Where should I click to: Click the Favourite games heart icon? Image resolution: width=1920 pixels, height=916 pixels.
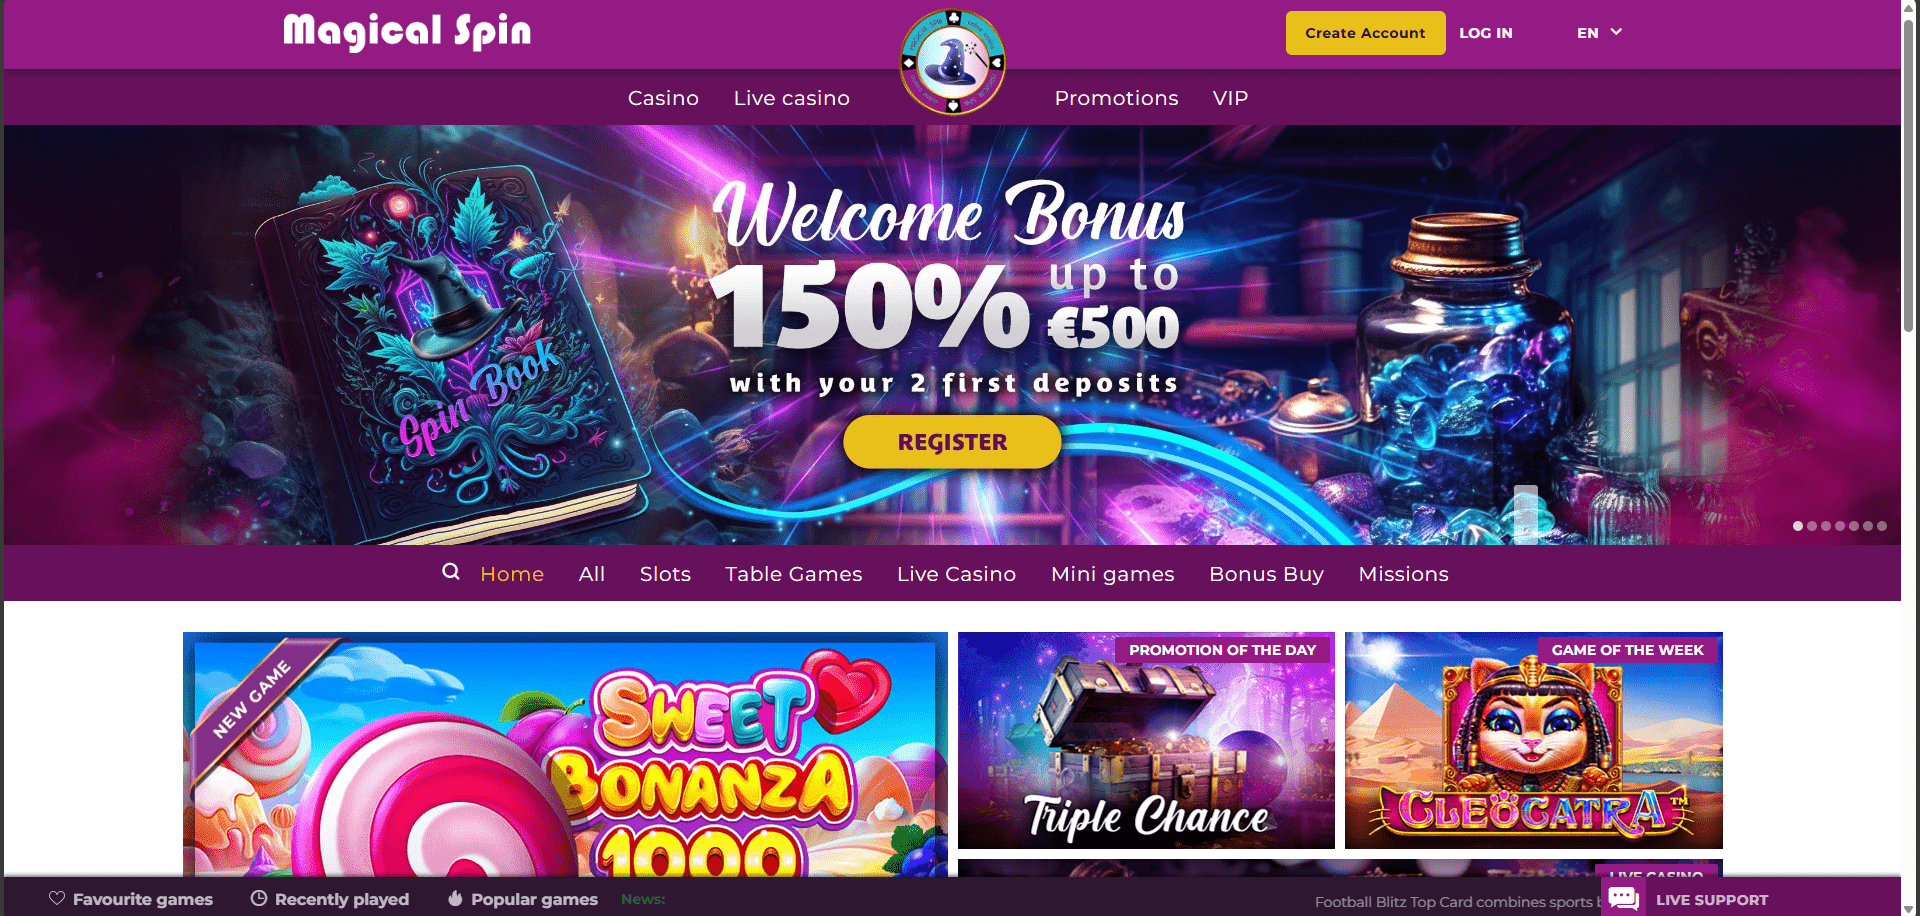[57, 898]
